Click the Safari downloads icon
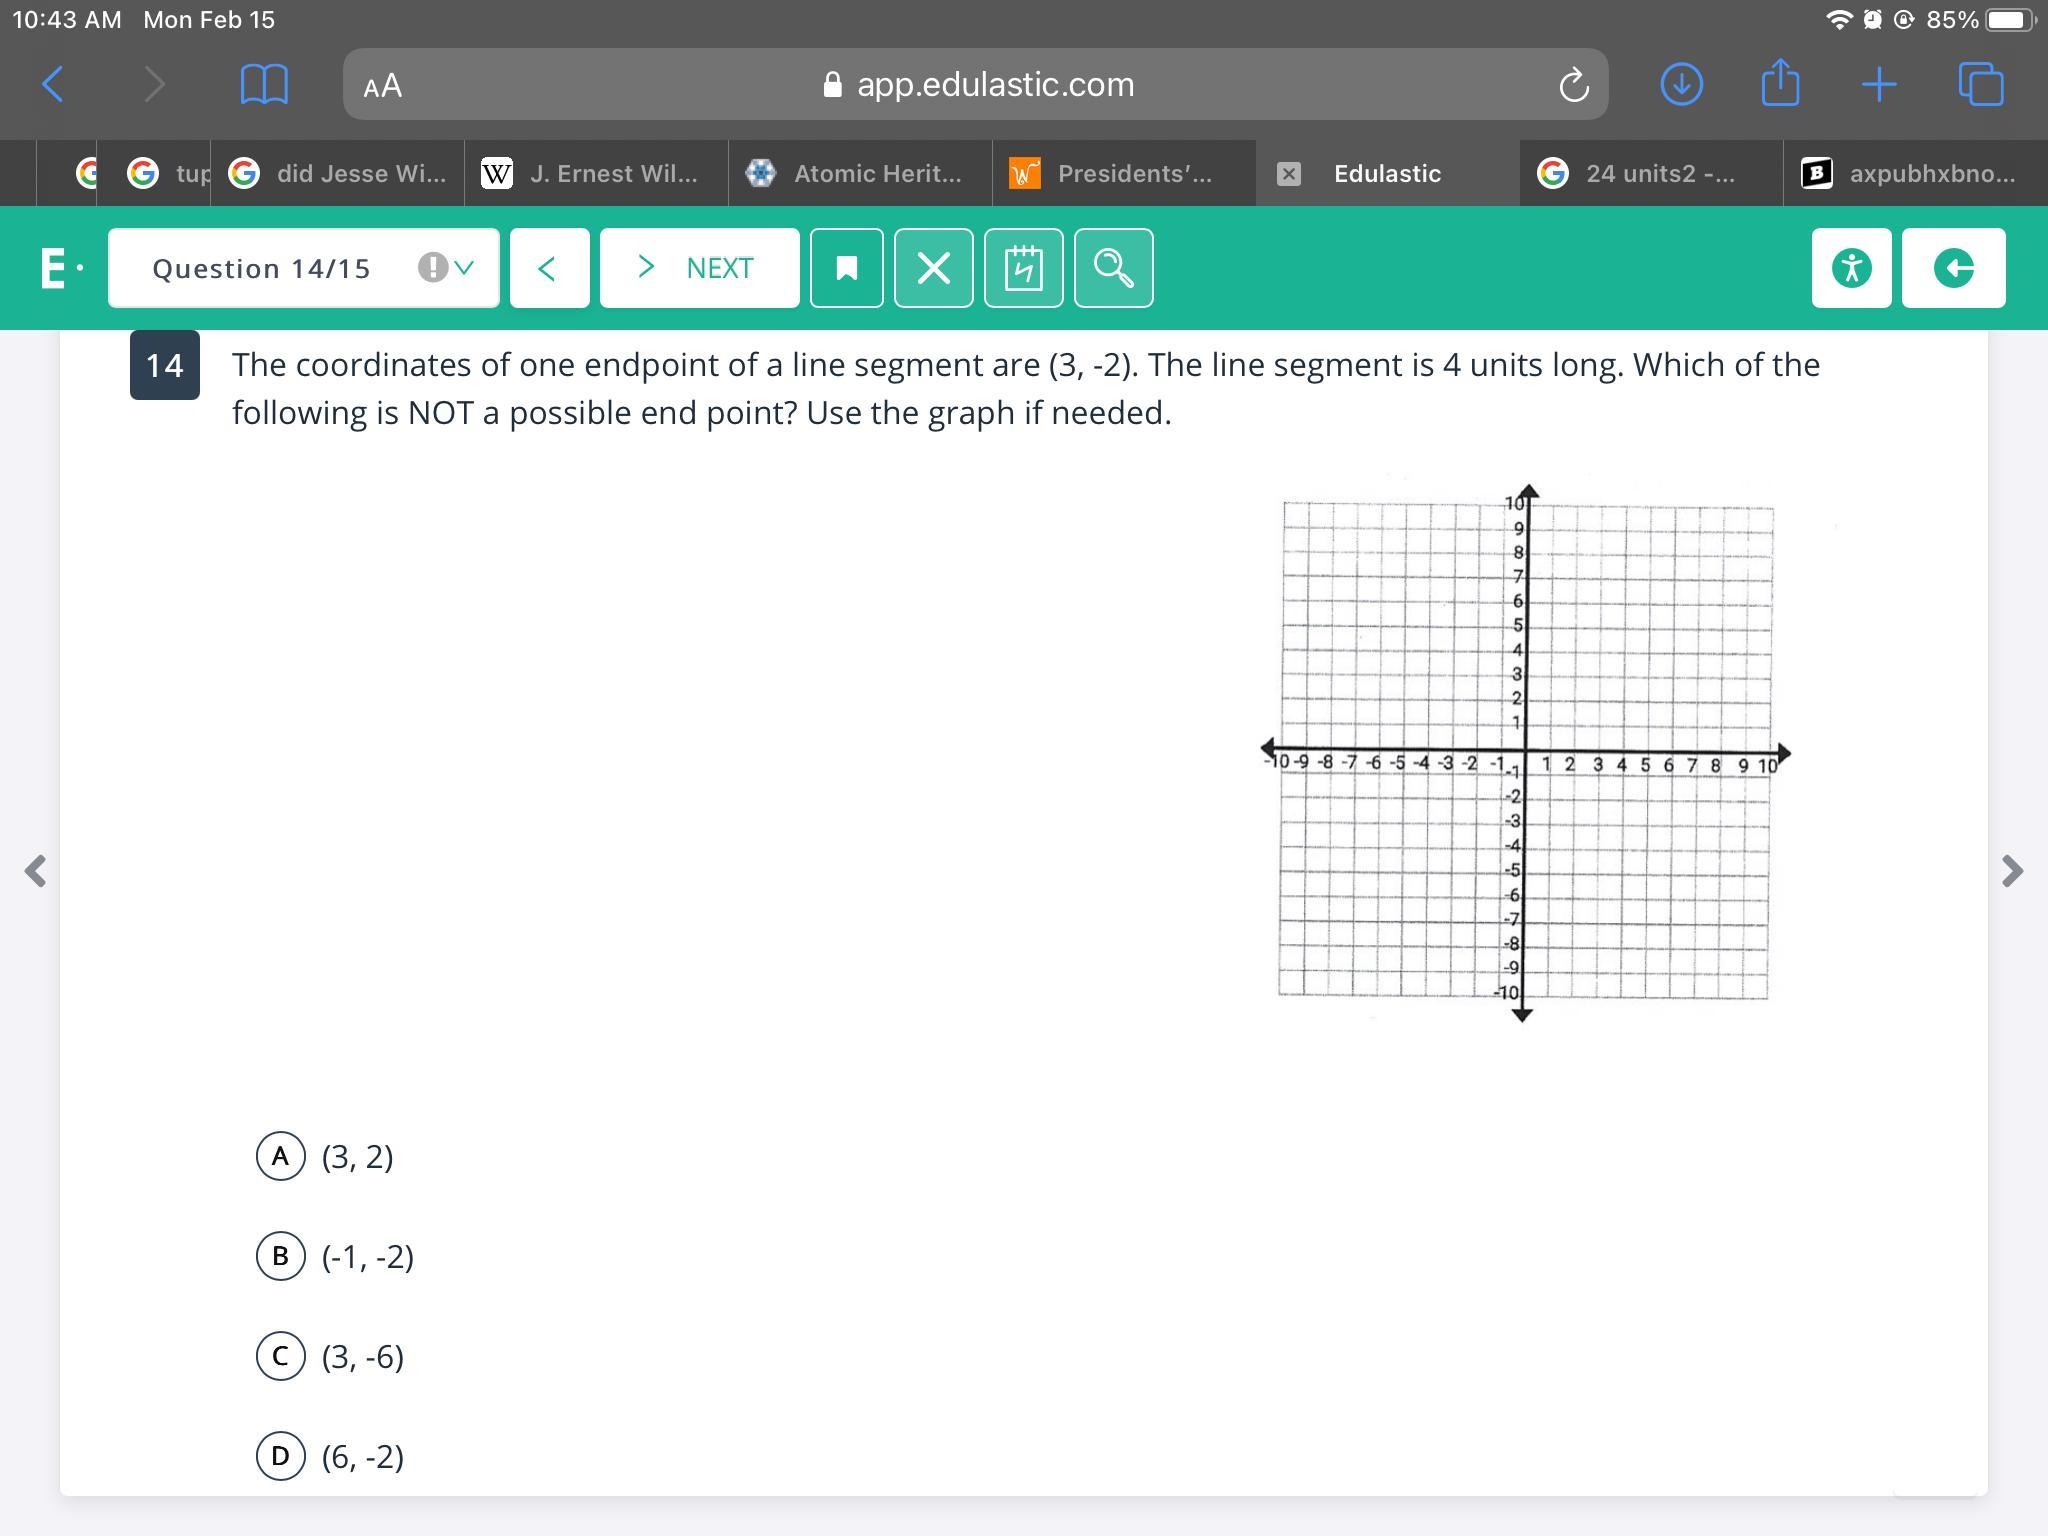 1681,84
